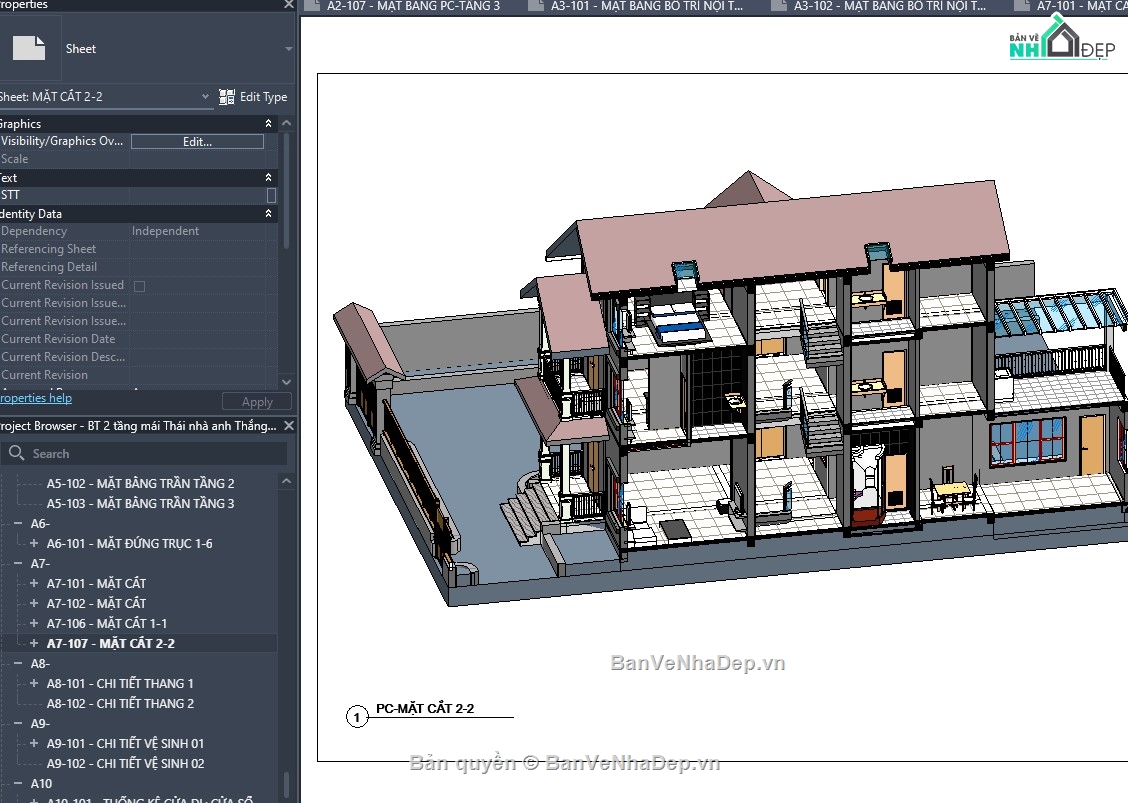The image size is (1128, 803).
Task: Expand sheet A7-101 - MẶT CẮT
Action: coord(34,584)
